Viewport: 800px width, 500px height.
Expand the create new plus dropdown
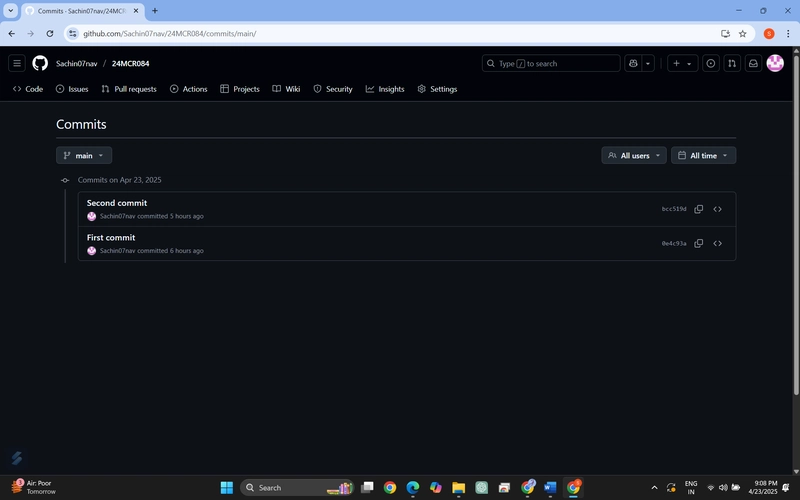tap(682, 63)
